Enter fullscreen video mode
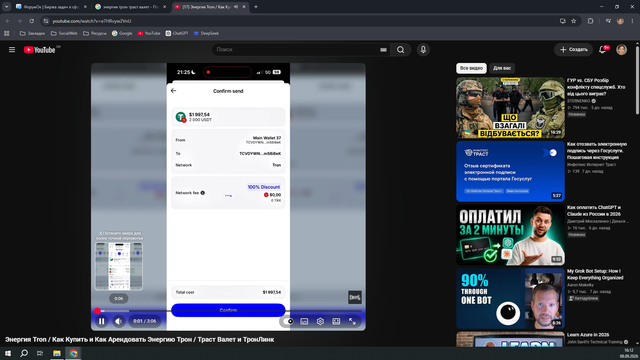The height and width of the screenshot is (360, 640). (352, 321)
